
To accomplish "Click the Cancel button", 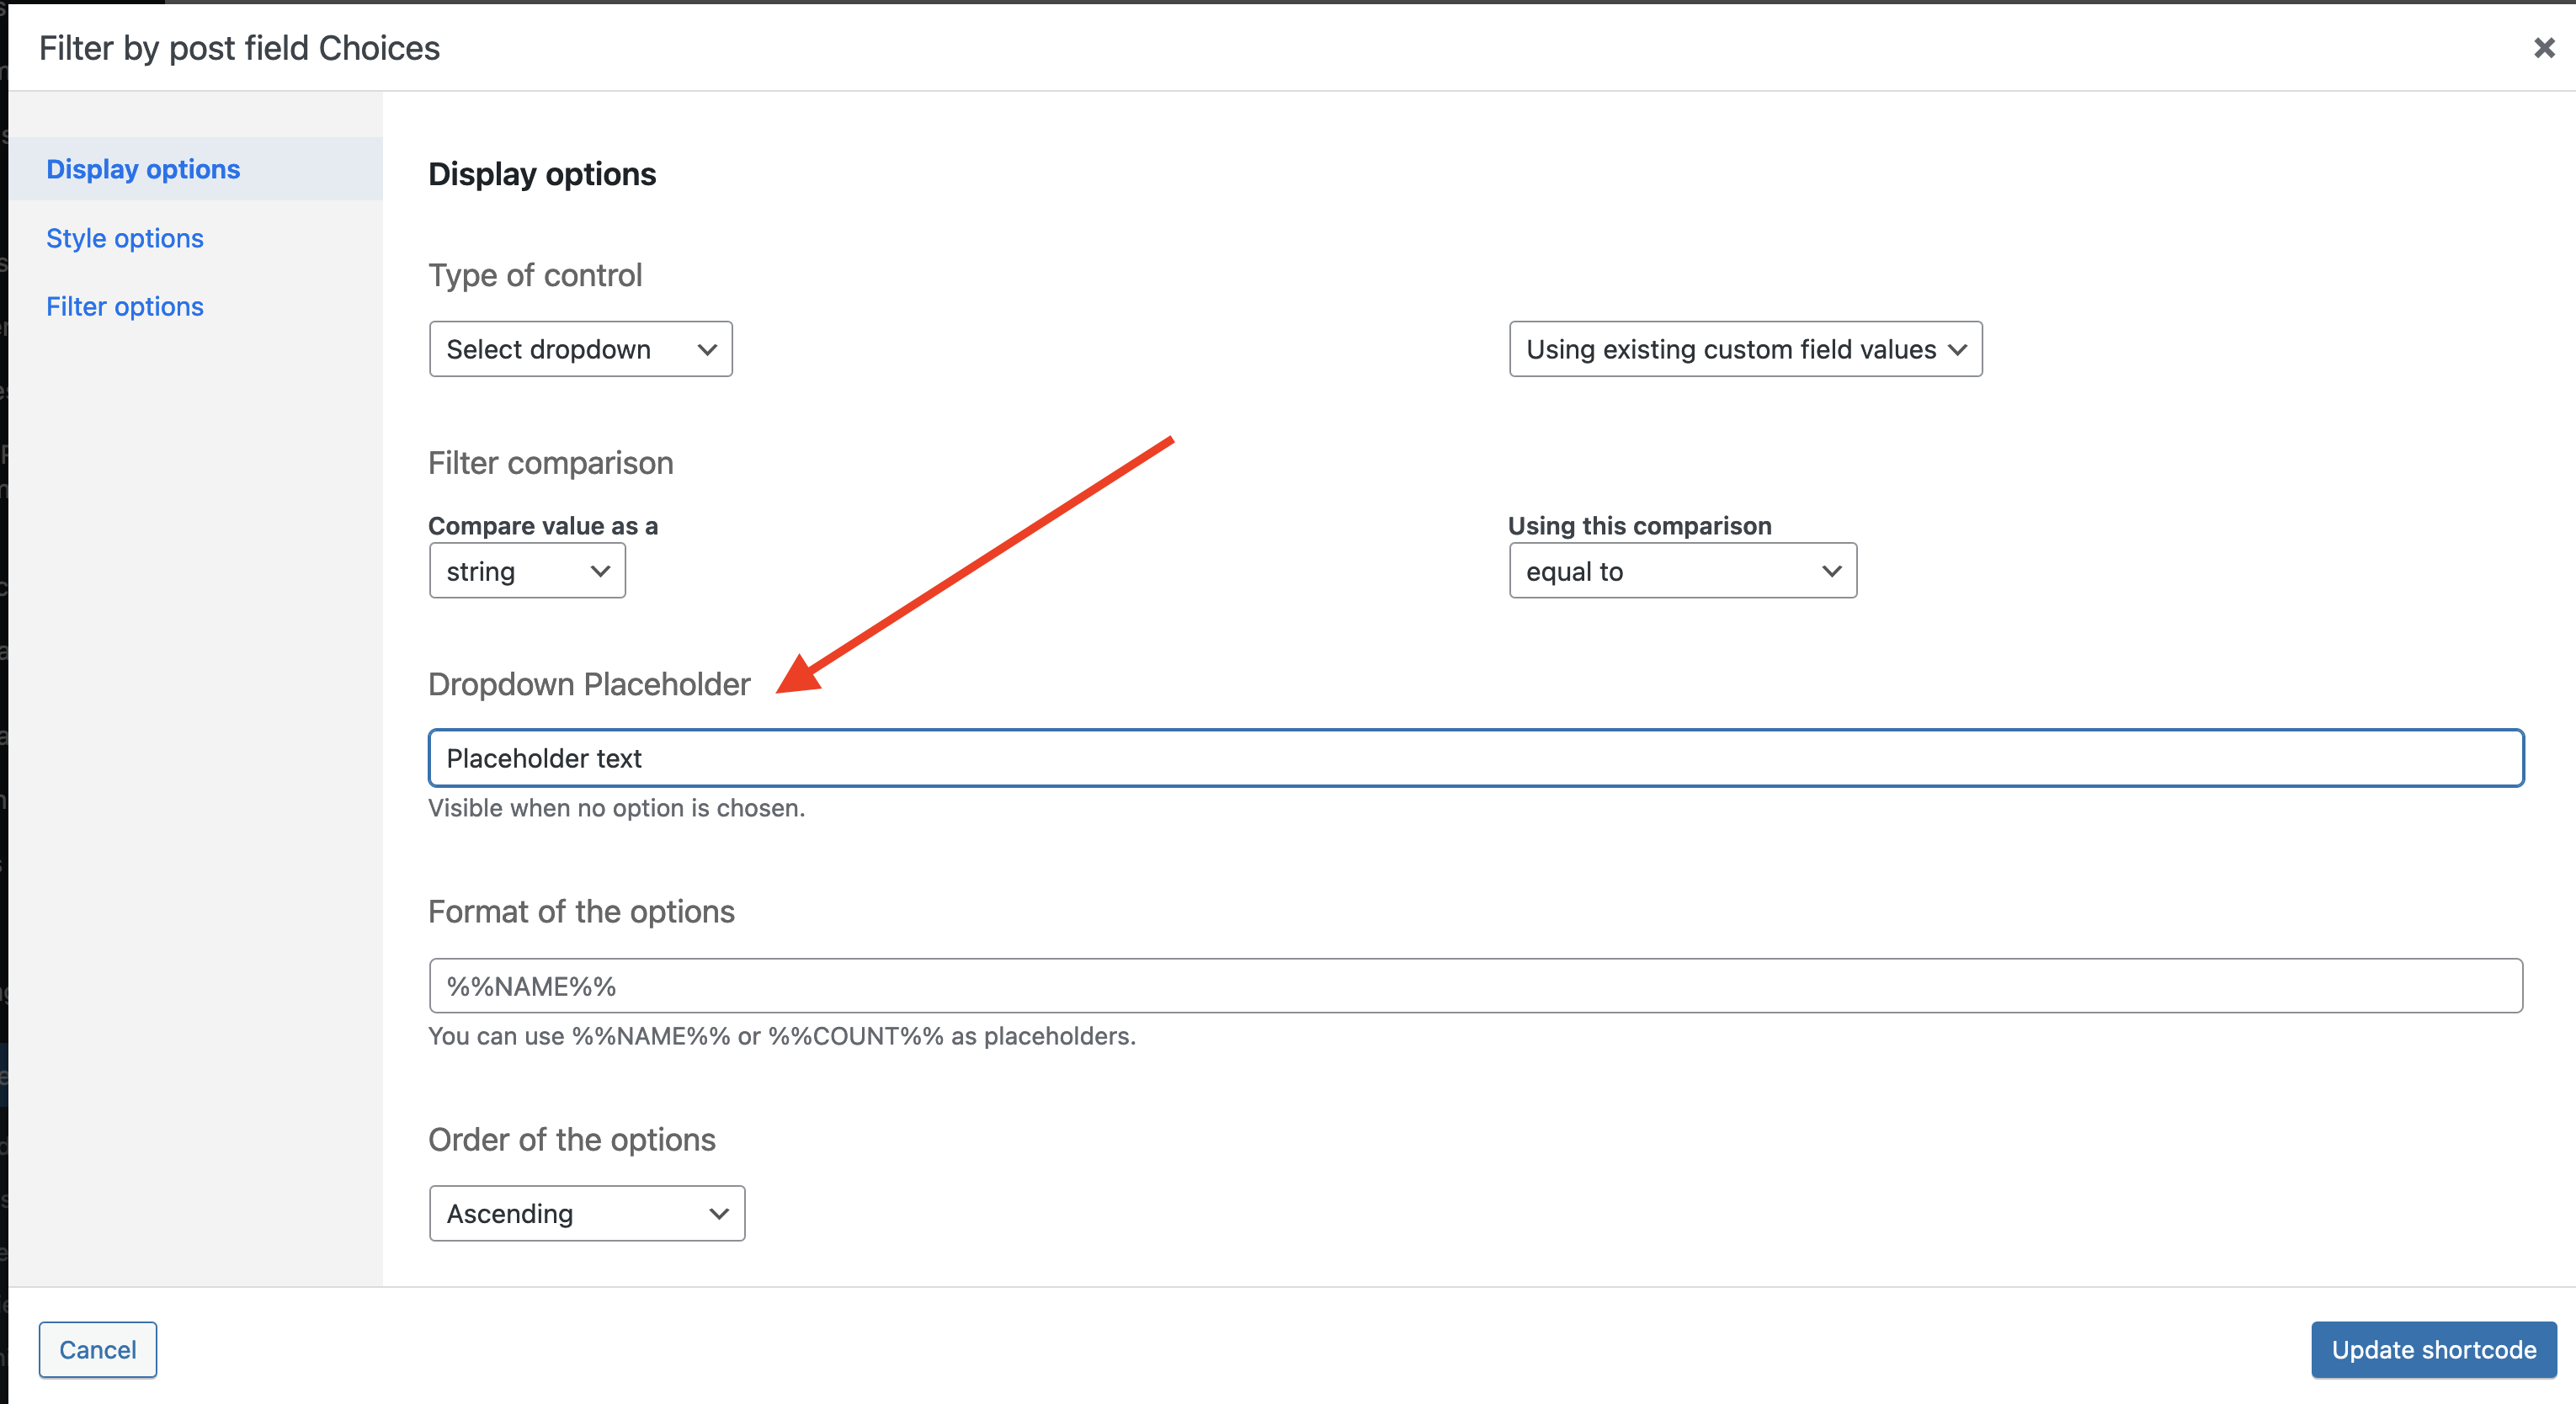I will click(98, 1349).
